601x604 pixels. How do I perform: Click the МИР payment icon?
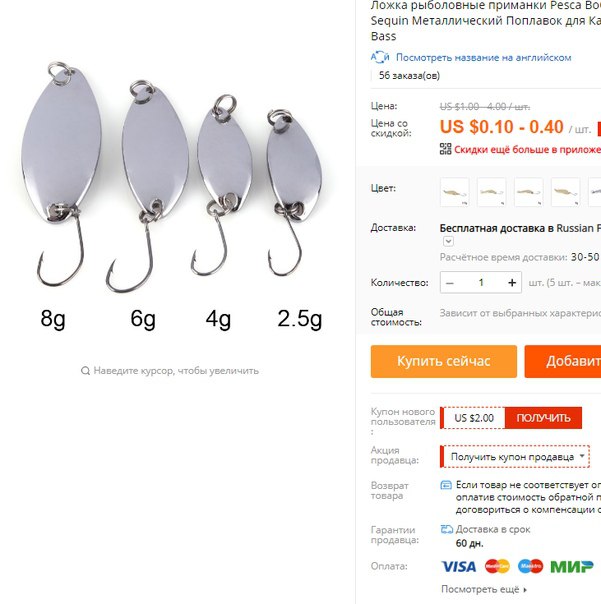[572, 567]
